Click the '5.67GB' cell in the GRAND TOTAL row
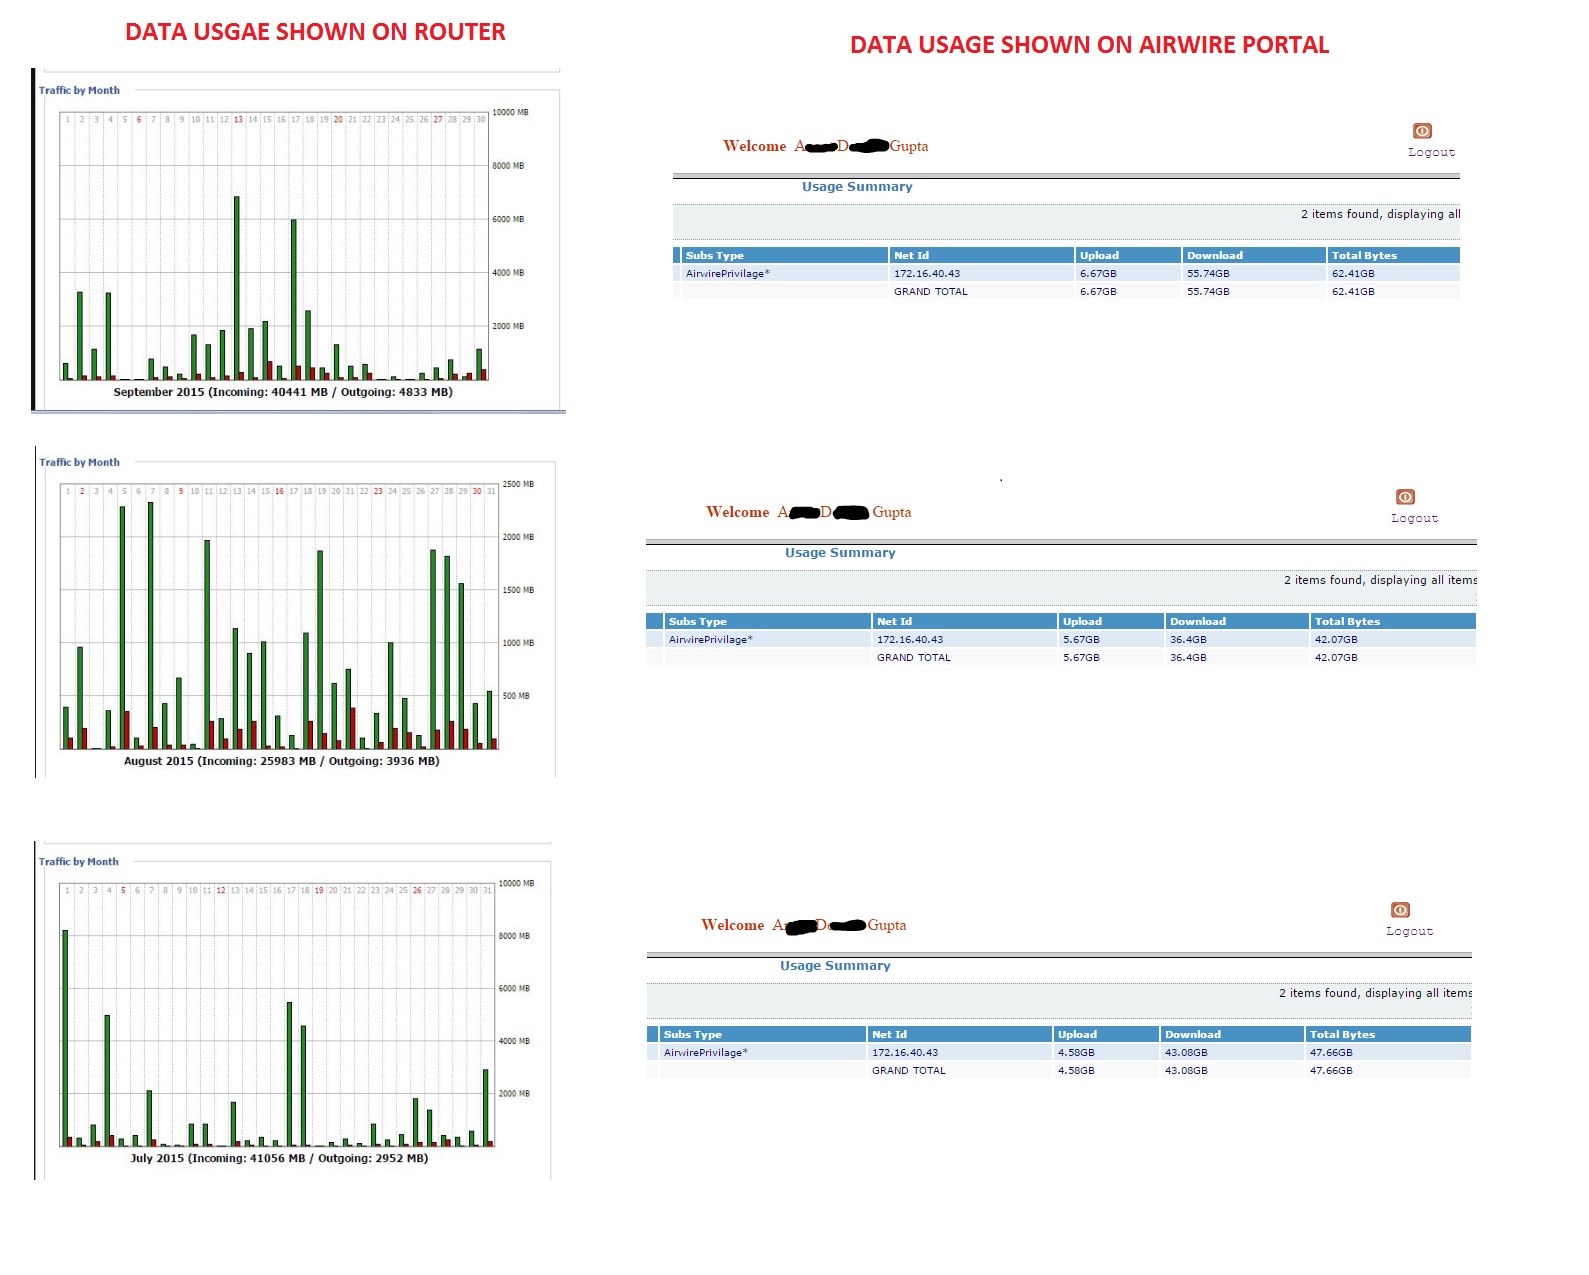This screenshot has height=1275, width=1589. (x=1081, y=657)
